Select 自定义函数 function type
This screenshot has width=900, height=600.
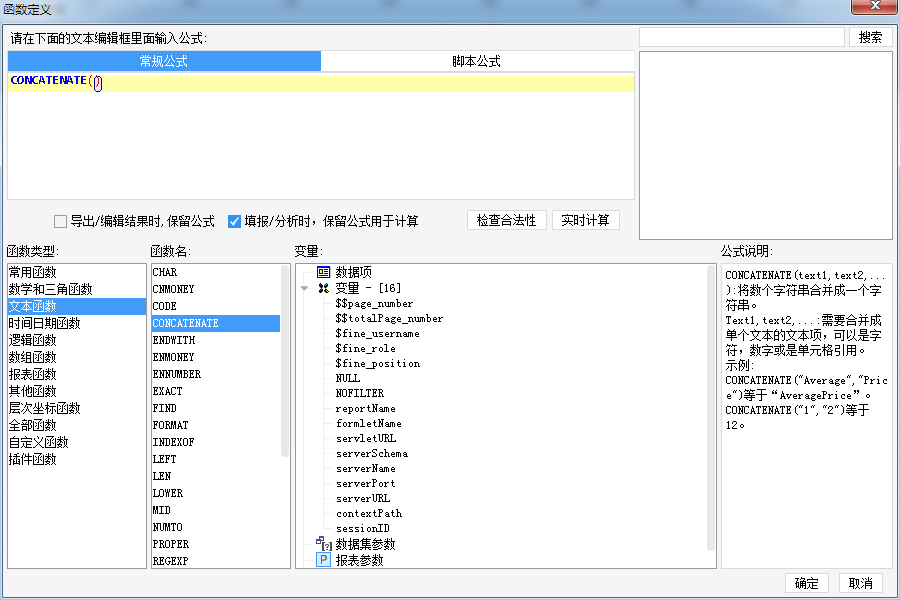pos(77,442)
